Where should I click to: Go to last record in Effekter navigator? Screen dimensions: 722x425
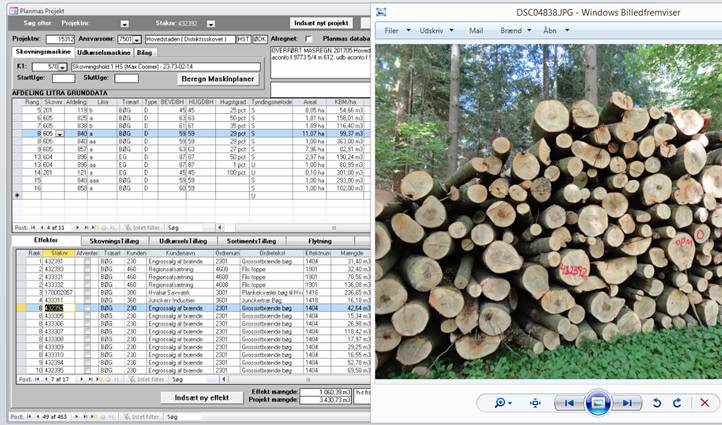pyautogui.click(x=90, y=379)
